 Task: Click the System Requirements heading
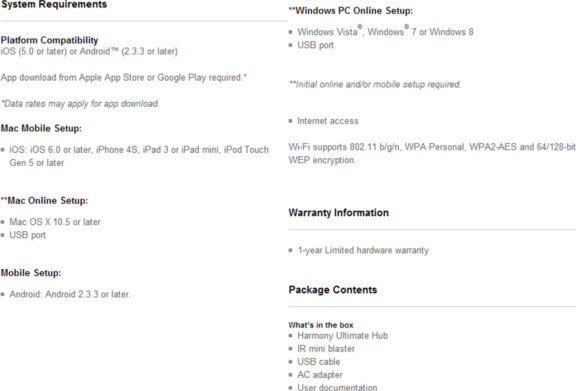(x=54, y=5)
